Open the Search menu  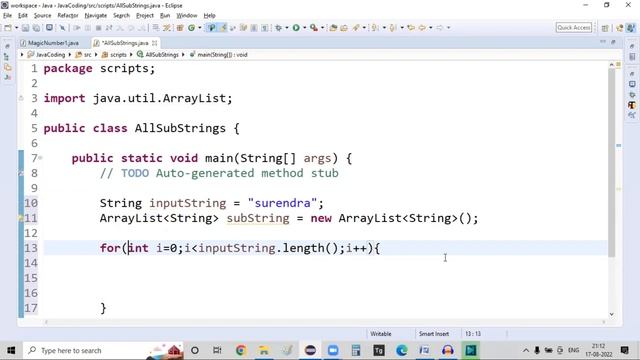[121, 16]
